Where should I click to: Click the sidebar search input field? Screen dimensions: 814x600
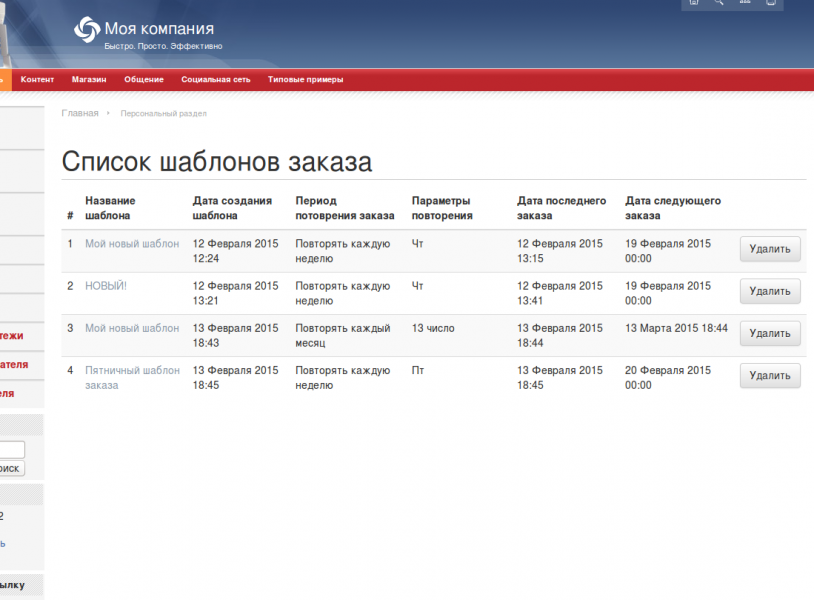12,450
